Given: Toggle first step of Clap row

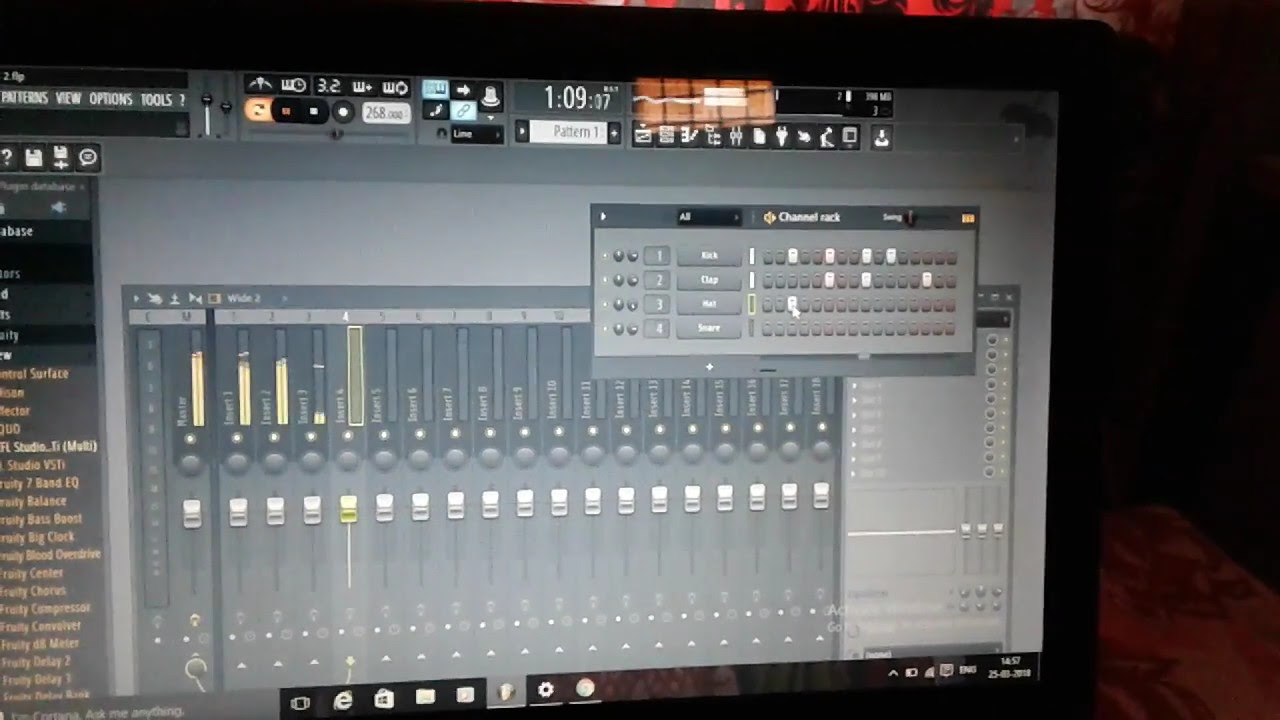Looking at the screenshot, I should (768, 281).
